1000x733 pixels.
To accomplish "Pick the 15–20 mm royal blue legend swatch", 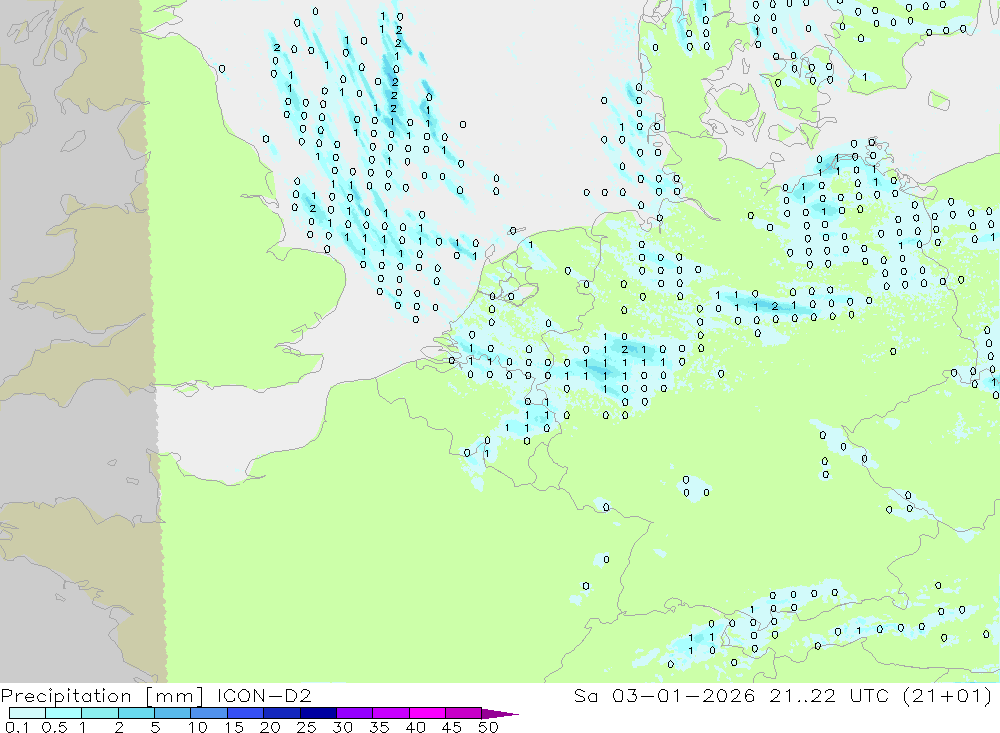I will click(246, 713).
